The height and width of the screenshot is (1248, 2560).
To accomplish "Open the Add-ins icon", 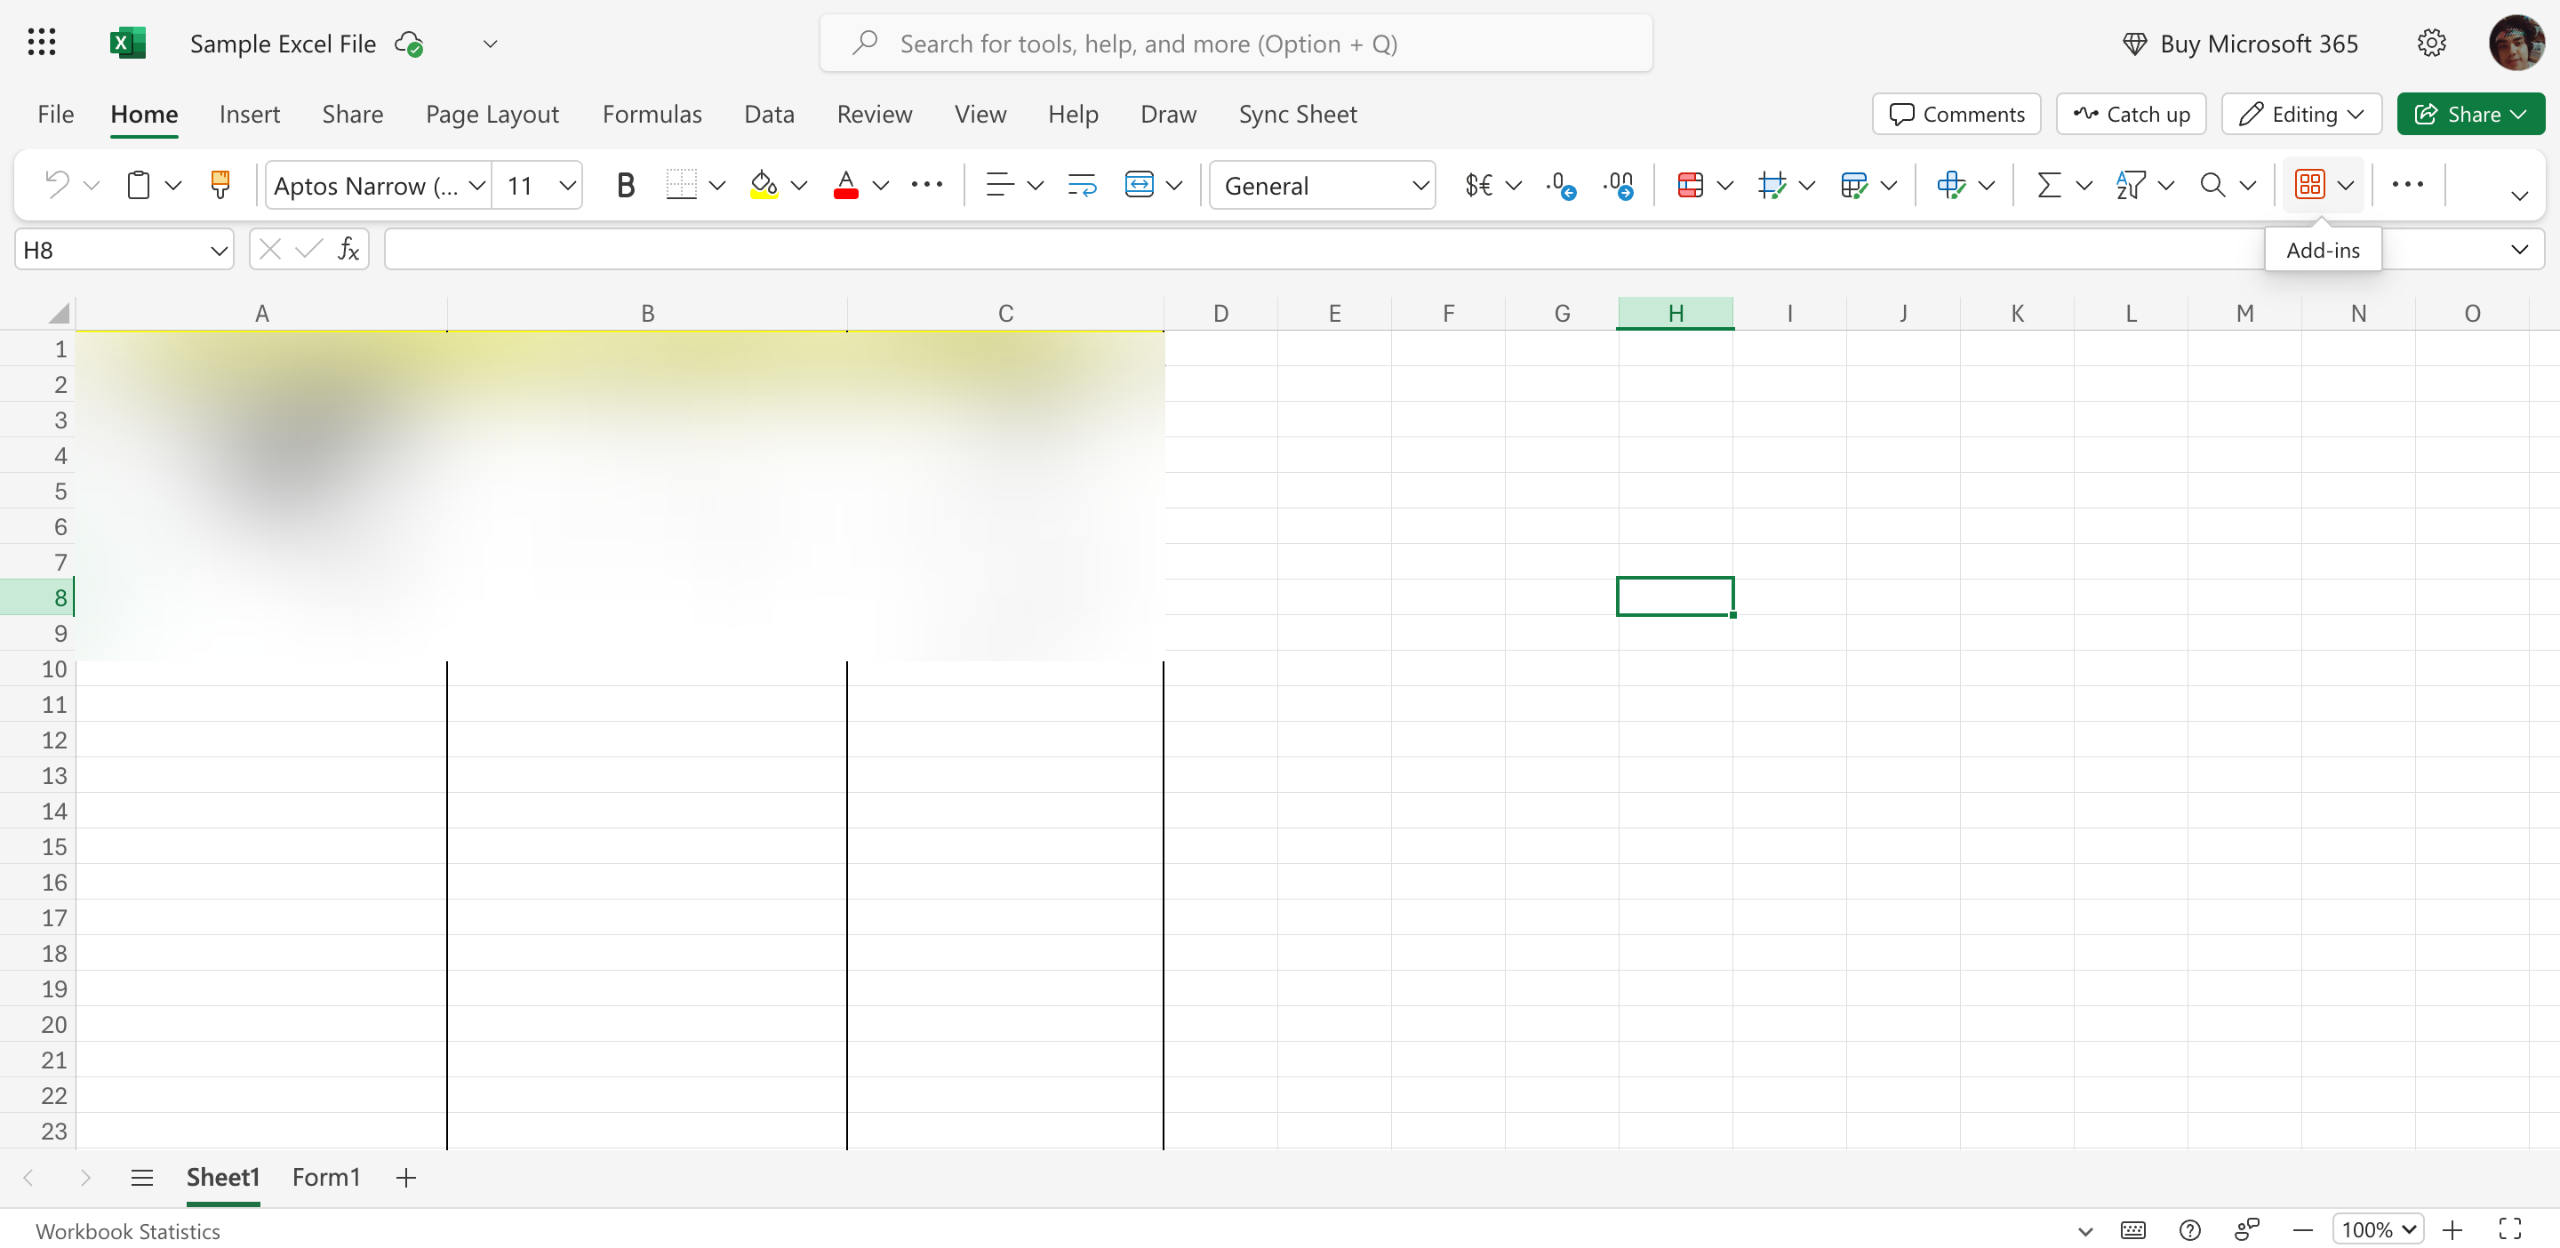I will [2310, 185].
